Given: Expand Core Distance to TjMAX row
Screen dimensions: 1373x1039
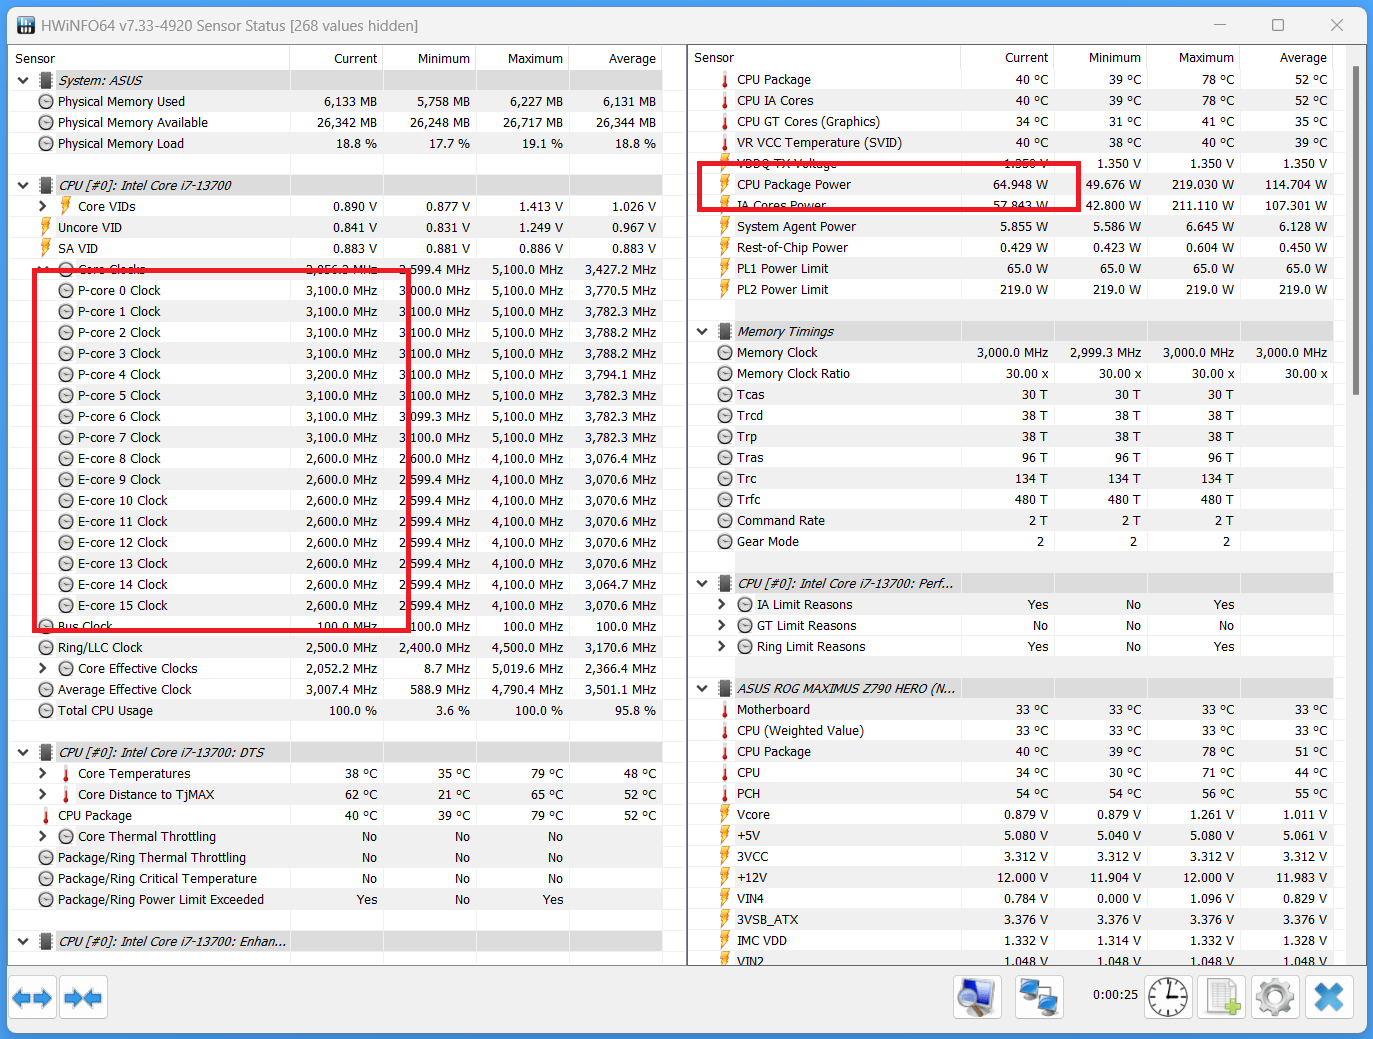Looking at the screenshot, I should click(x=43, y=794).
